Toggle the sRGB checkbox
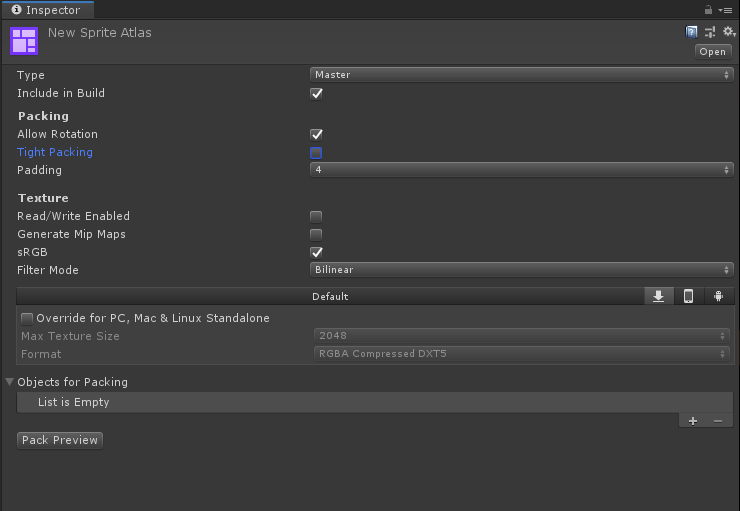 (x=316, y=252)
